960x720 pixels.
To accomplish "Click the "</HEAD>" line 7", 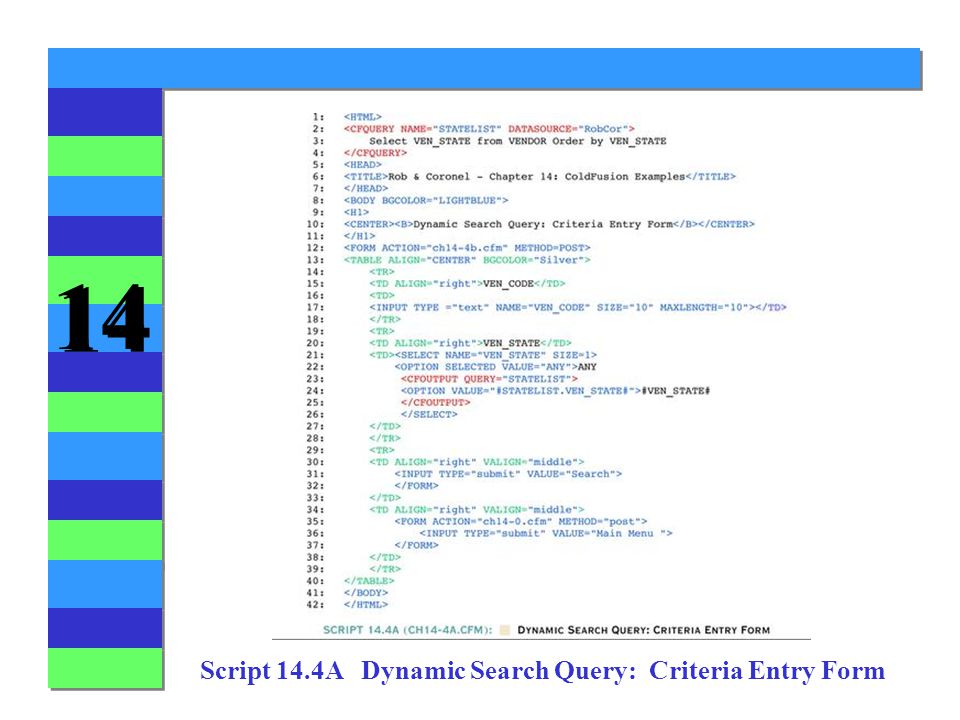I will [366, 188].
